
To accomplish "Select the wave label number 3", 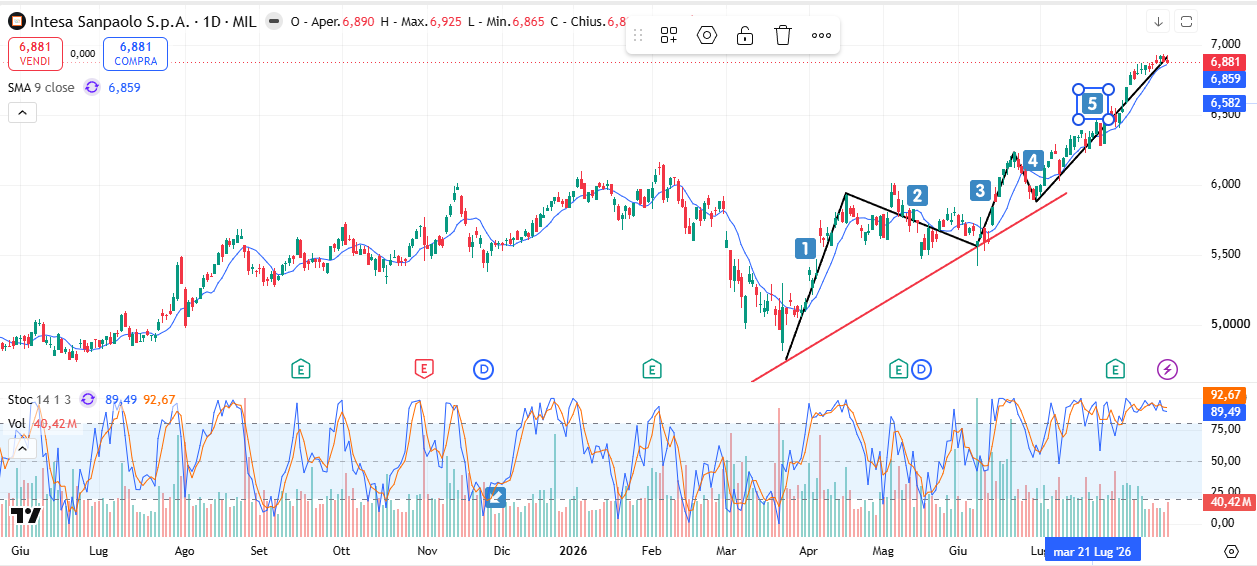I will tap(979, 190).
